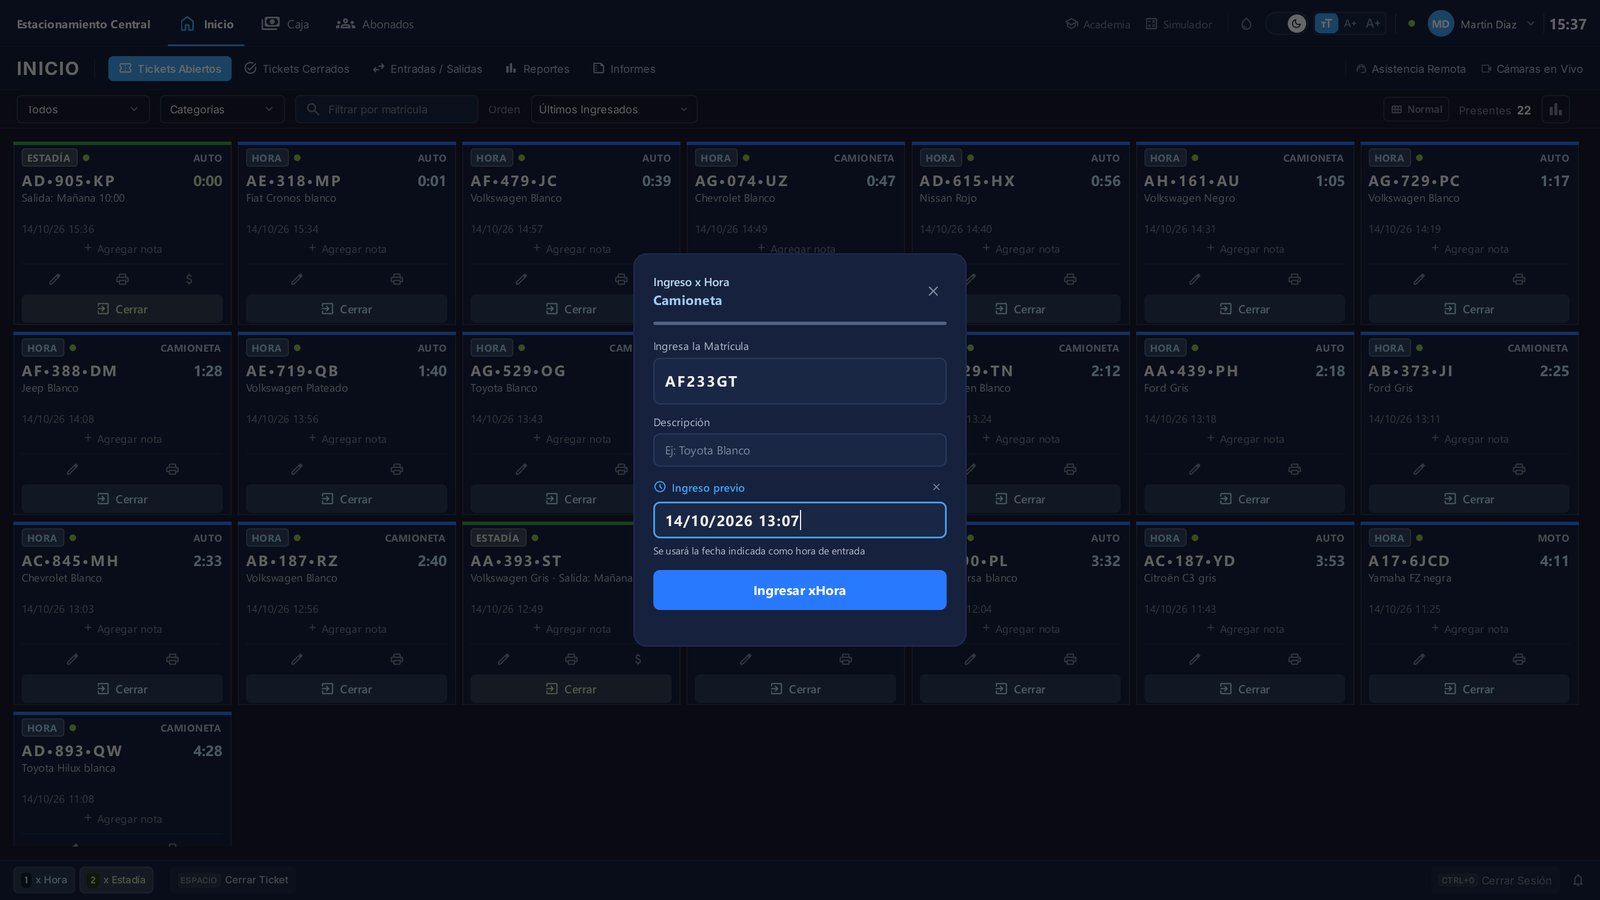Open the Academia link
This screenshot has height=900, width=1600.
[x=1097, y=24]
